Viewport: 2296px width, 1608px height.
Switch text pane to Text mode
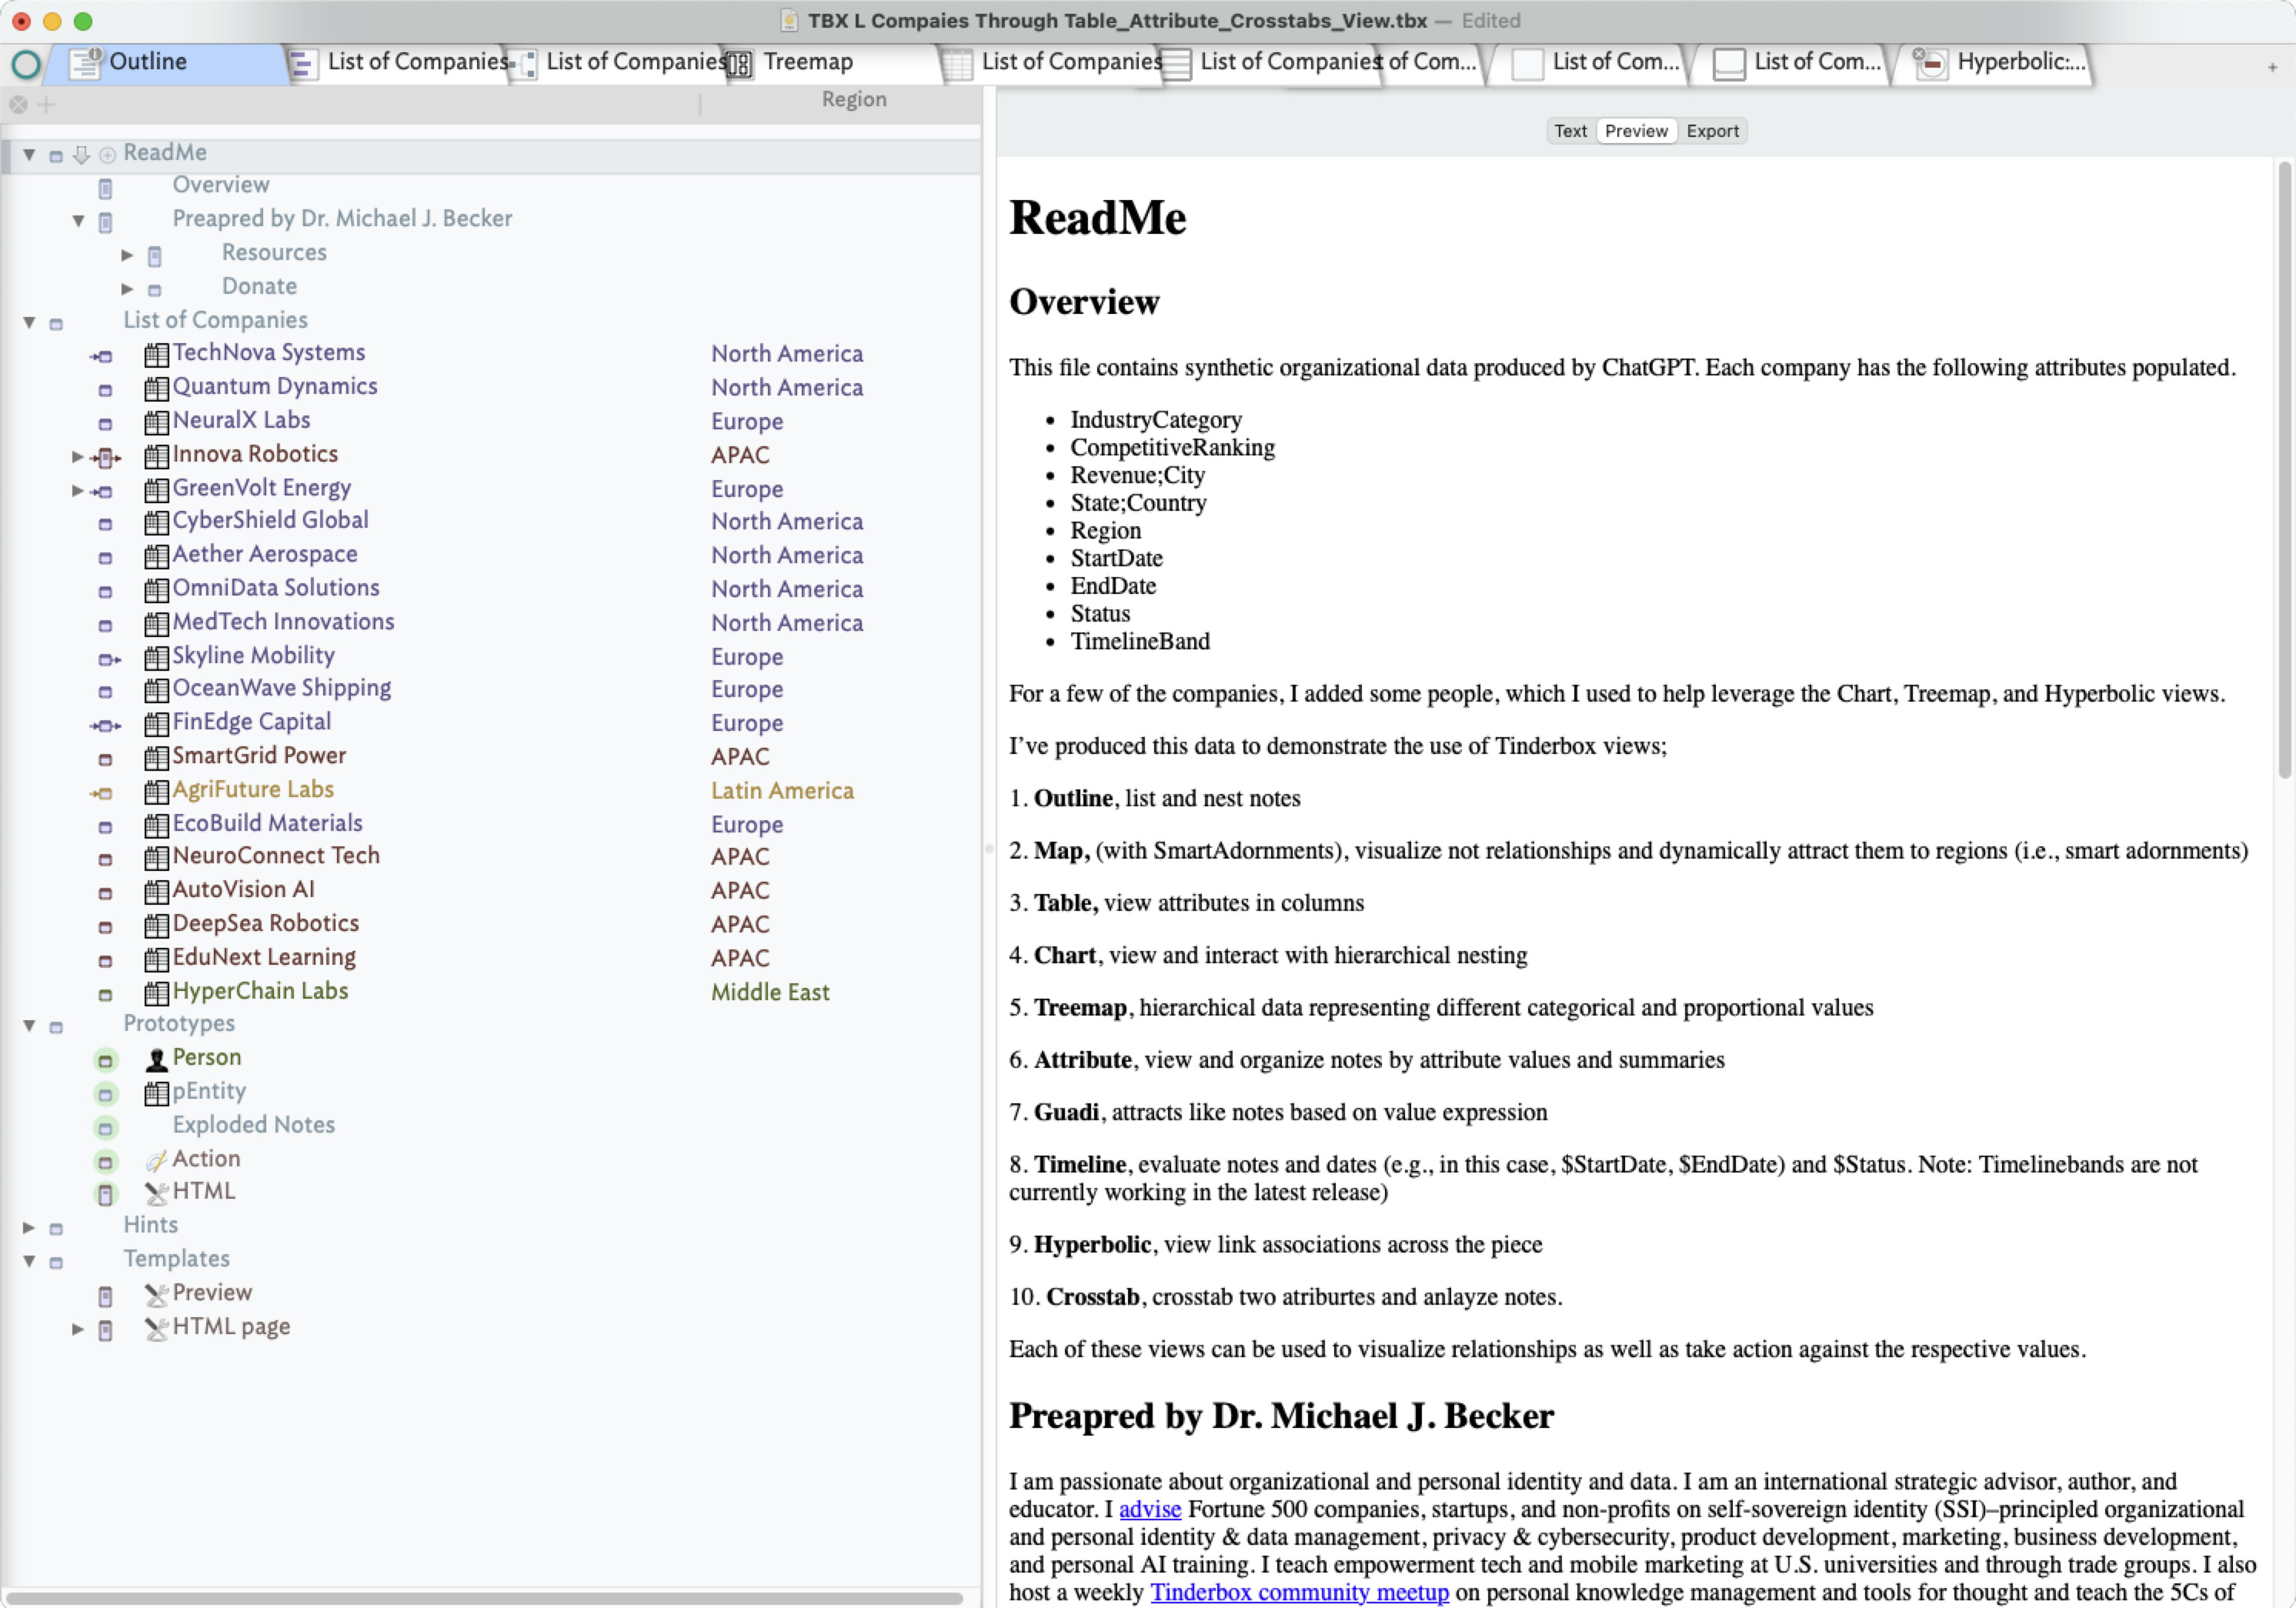[1570, 131]
